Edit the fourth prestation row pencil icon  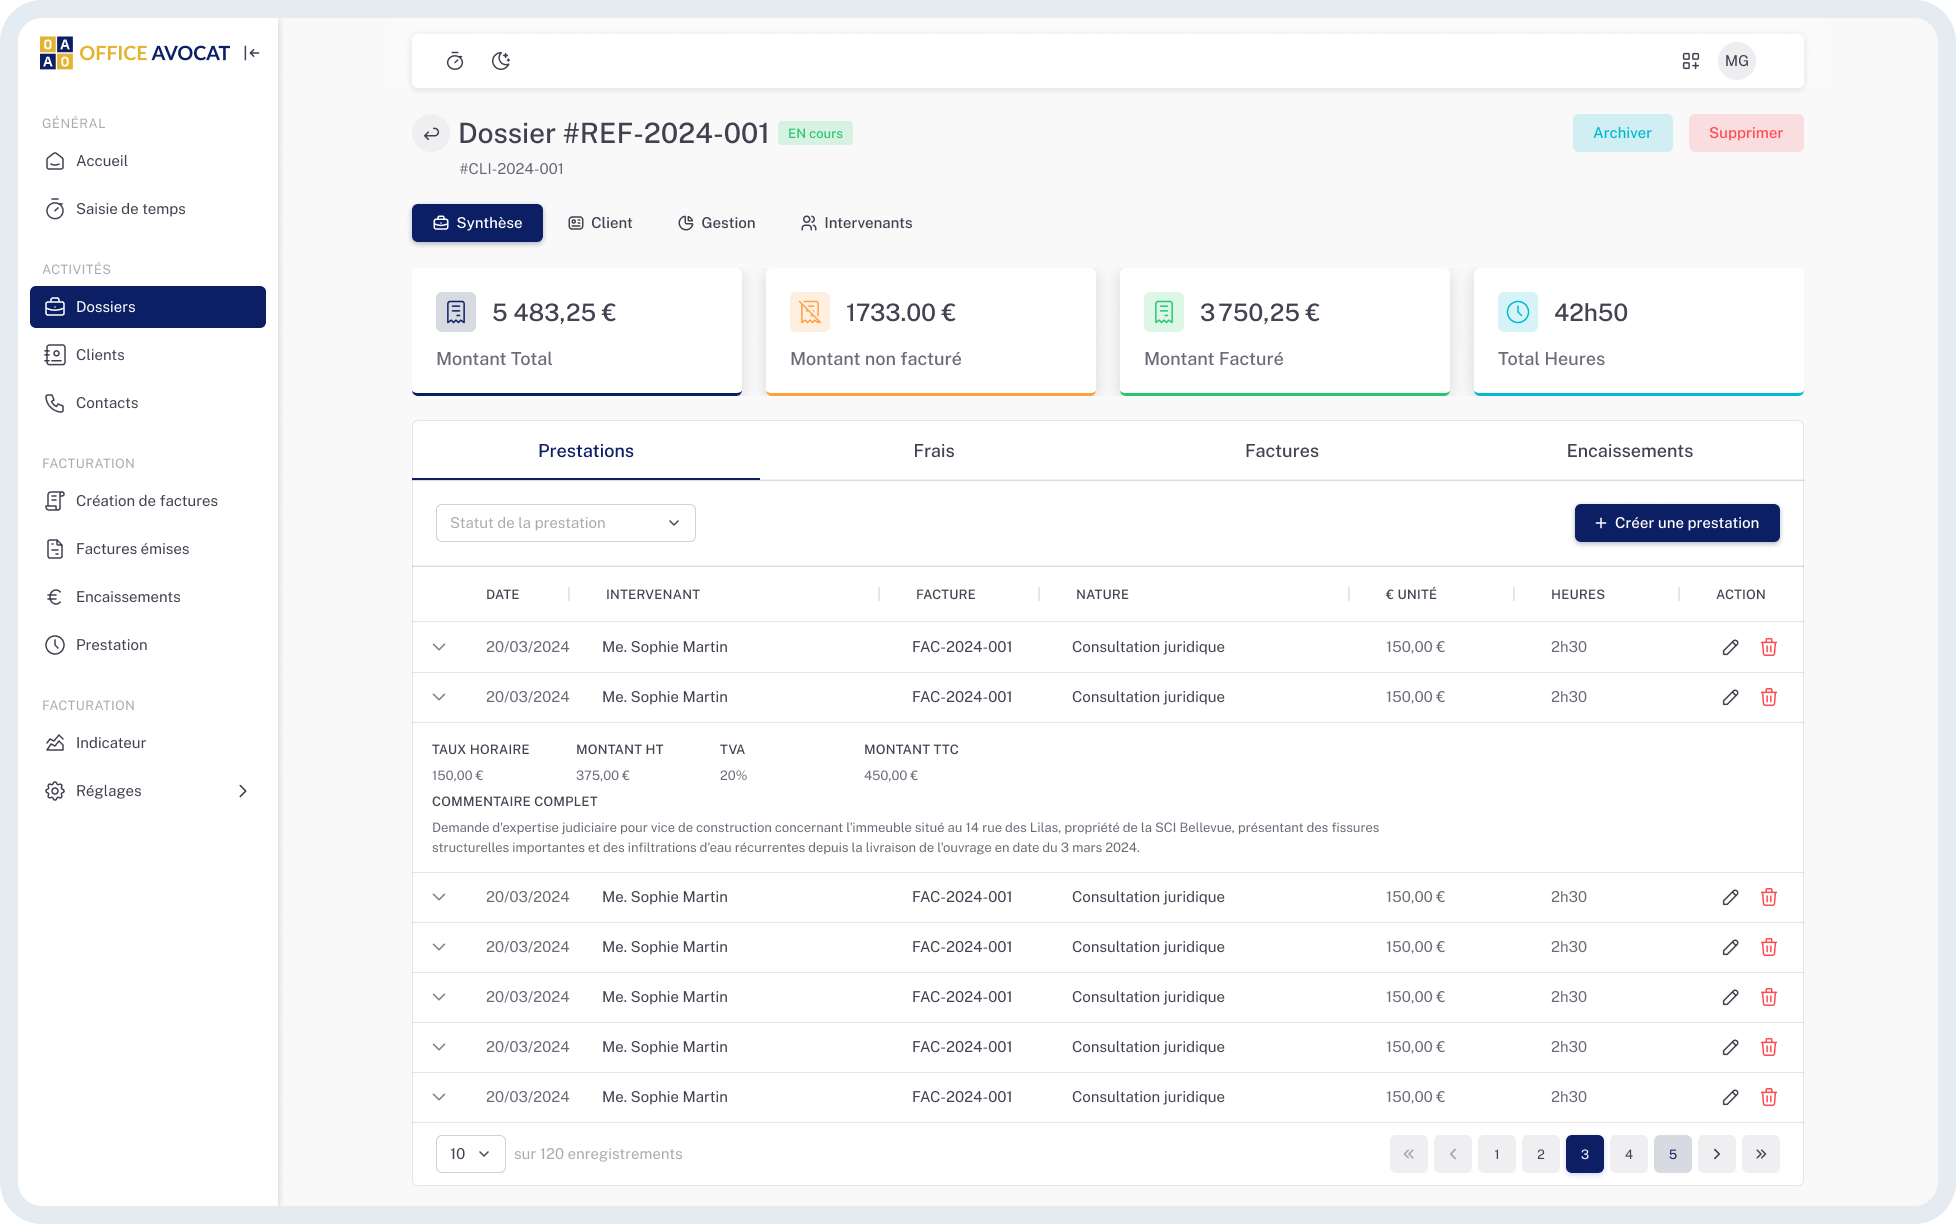click(1731, 947)
